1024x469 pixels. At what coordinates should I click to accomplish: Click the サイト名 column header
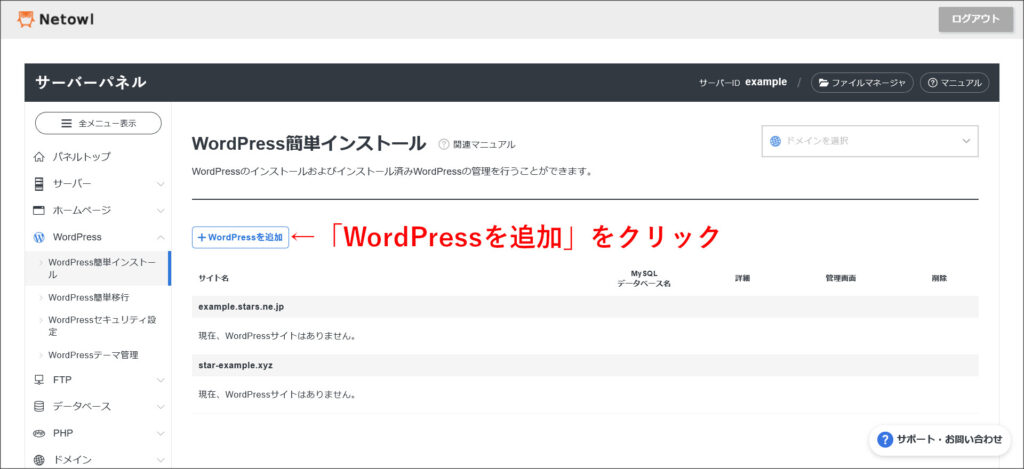[214, 278]
